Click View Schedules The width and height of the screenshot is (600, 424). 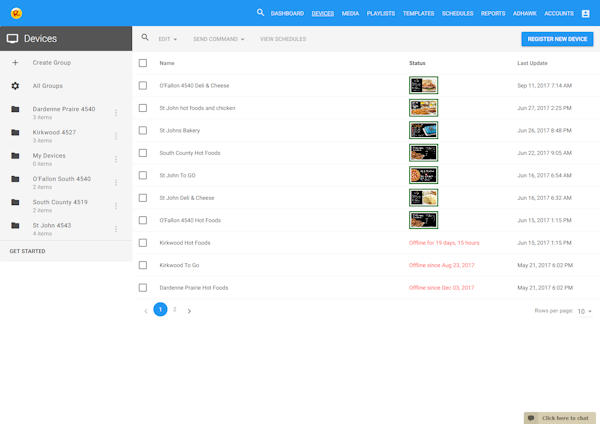(283, 39)
